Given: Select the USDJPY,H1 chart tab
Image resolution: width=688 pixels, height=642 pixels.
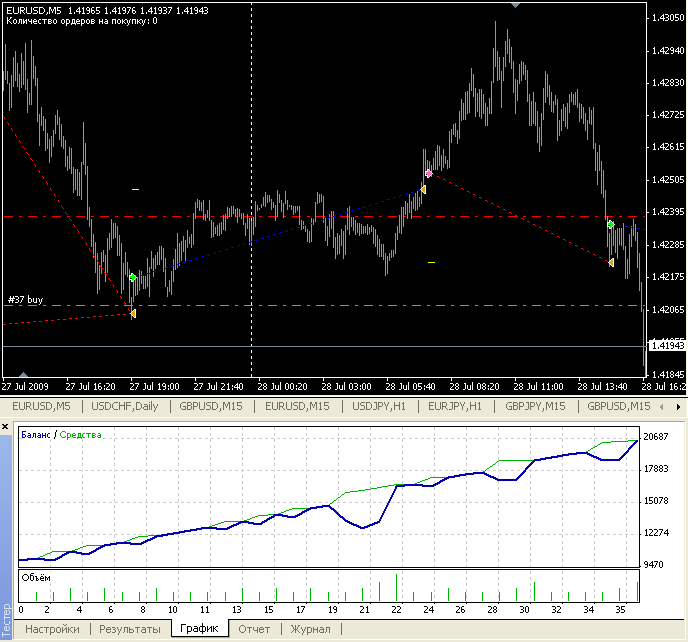Looking at the screenshot, I should (381, 406).
